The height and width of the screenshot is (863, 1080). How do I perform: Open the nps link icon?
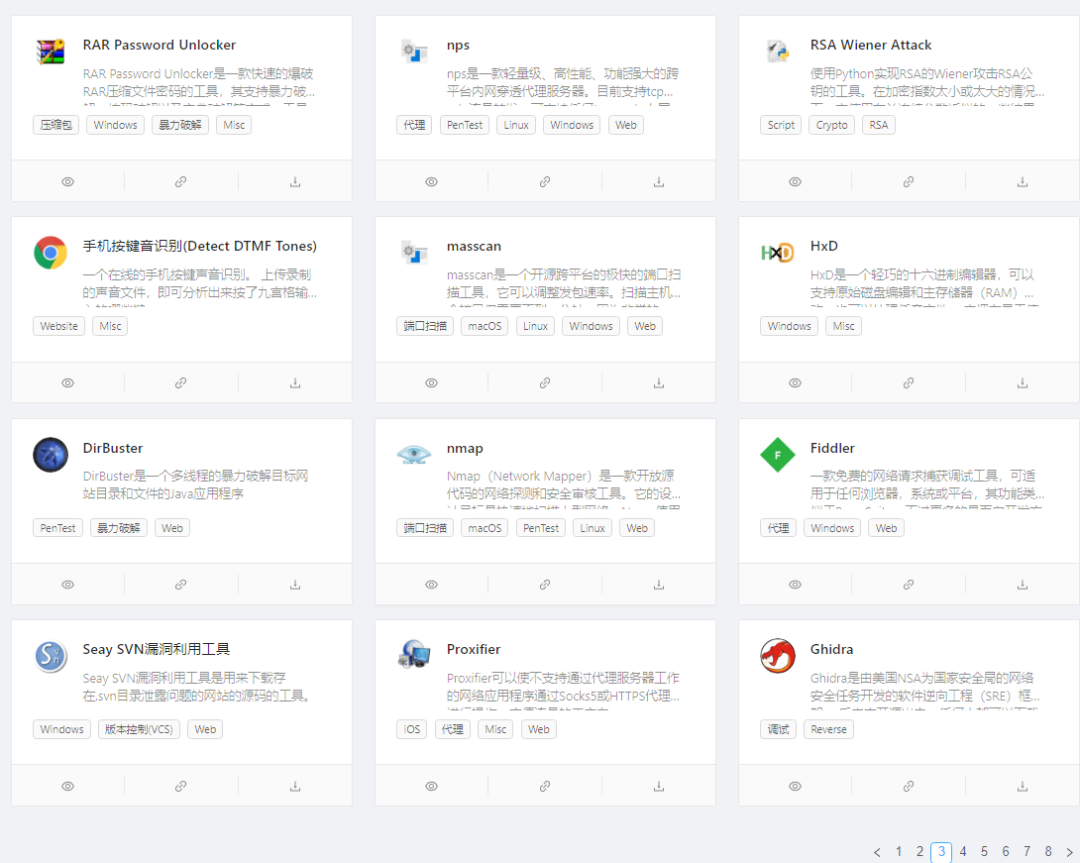tap(545, 182)
